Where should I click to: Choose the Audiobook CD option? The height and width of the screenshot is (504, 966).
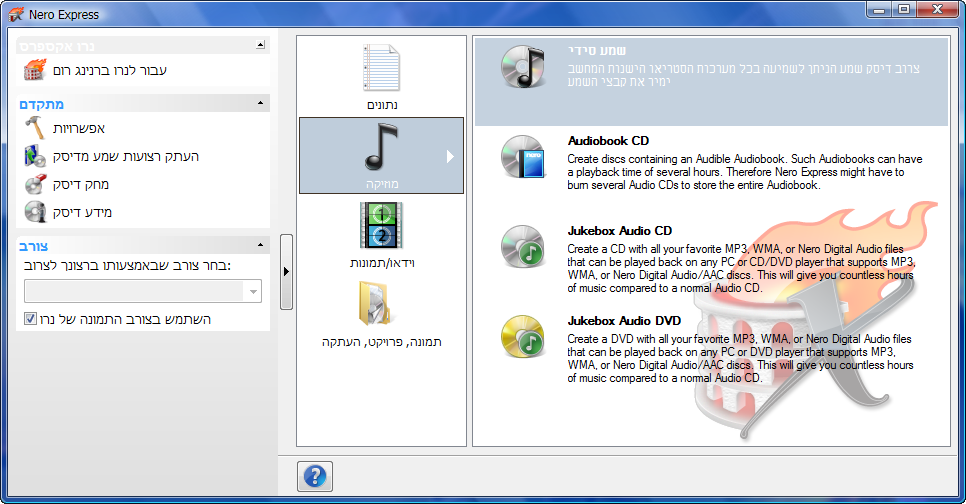click(x=712, y=163)
